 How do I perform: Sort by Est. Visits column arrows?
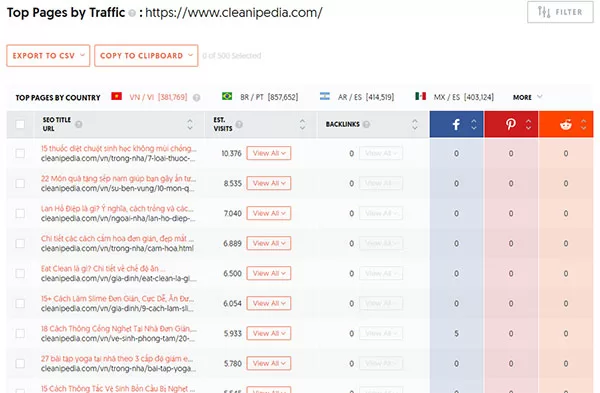tap(302, 124)
